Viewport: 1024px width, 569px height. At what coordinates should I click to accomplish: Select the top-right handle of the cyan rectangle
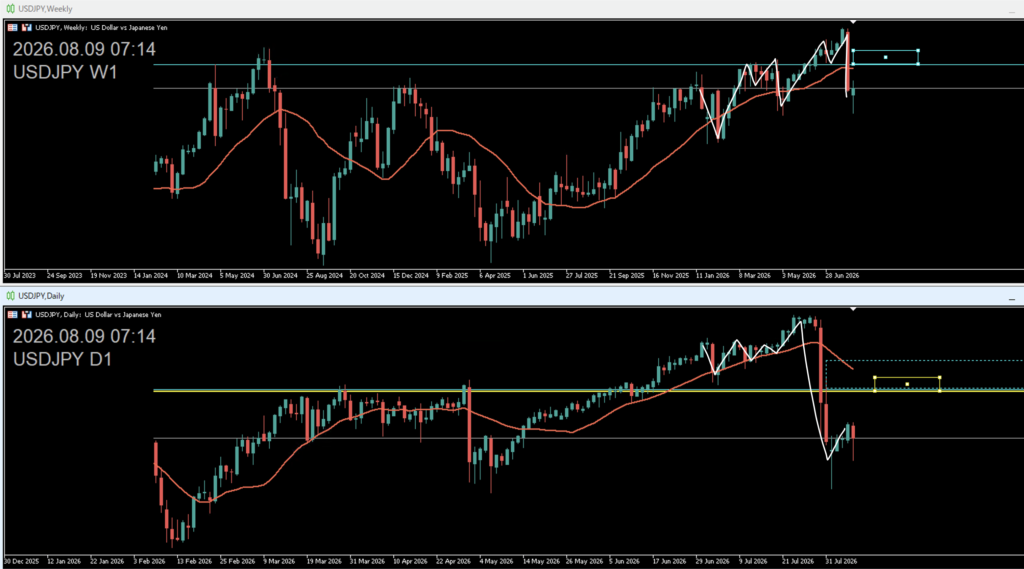918,50
